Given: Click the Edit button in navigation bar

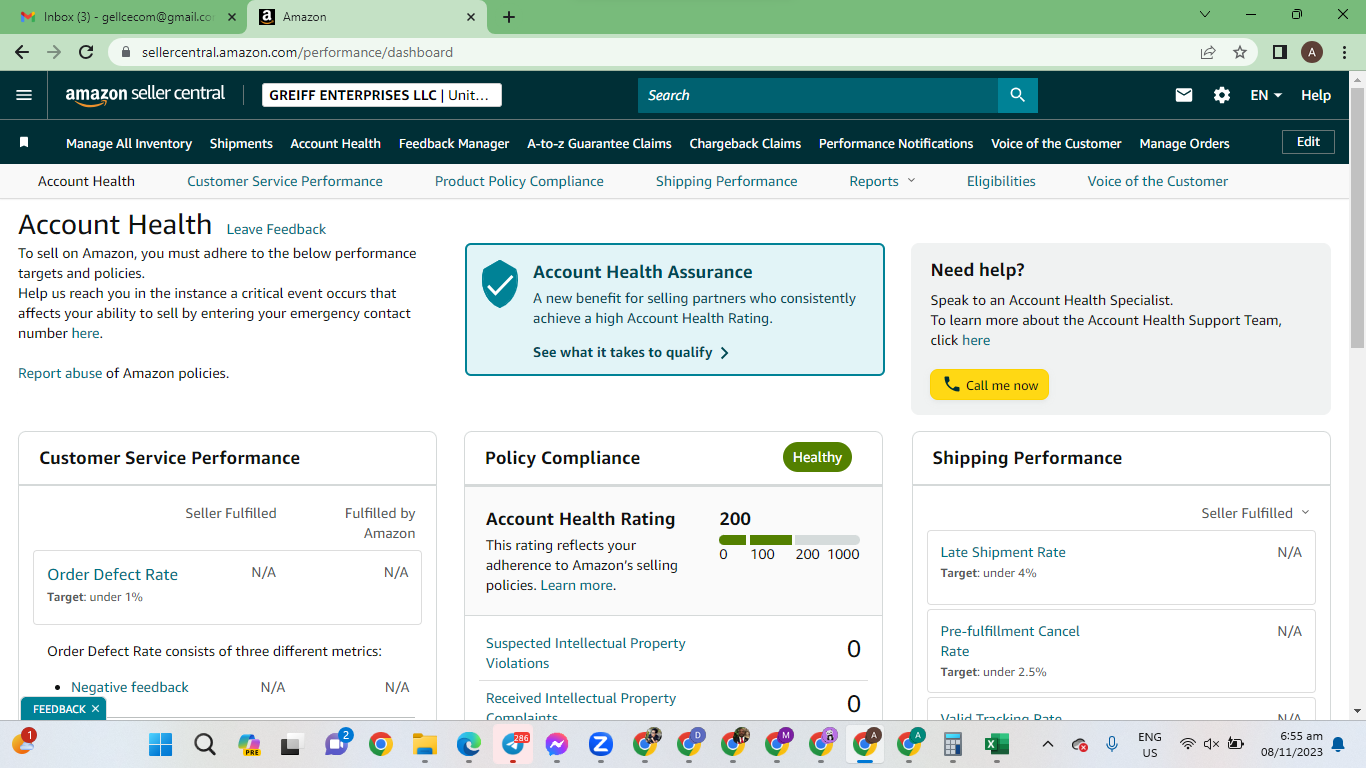Looking at the screenshot, I should pos(1308,142).
